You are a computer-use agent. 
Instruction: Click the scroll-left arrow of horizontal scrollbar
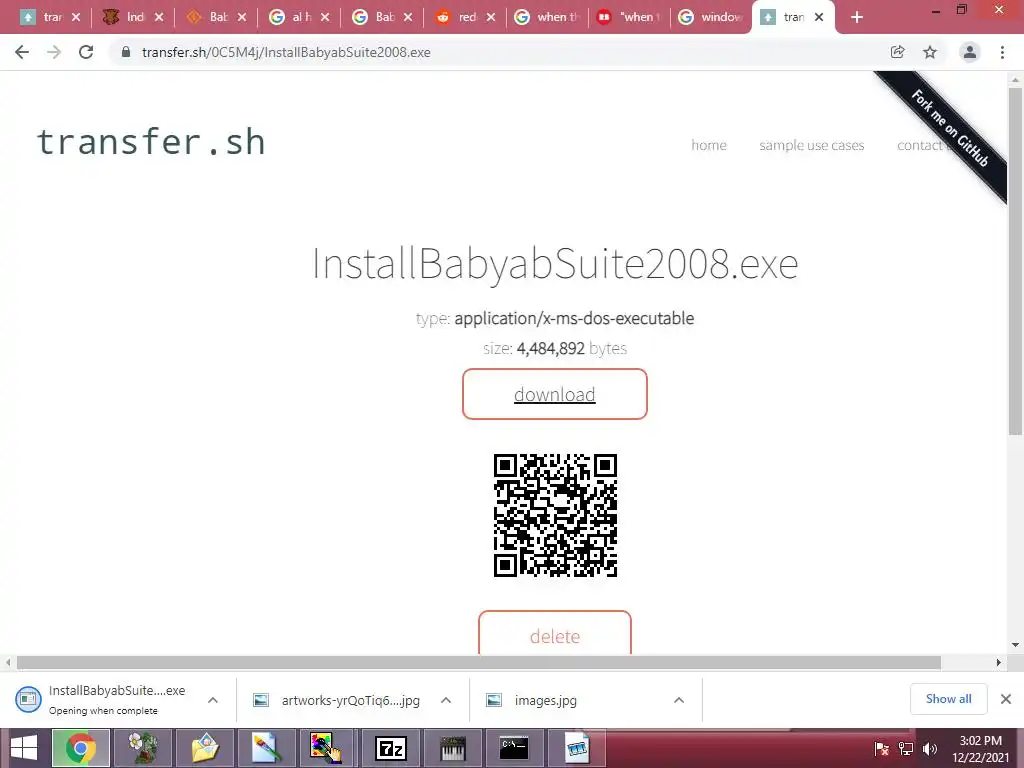click(8, 662)
